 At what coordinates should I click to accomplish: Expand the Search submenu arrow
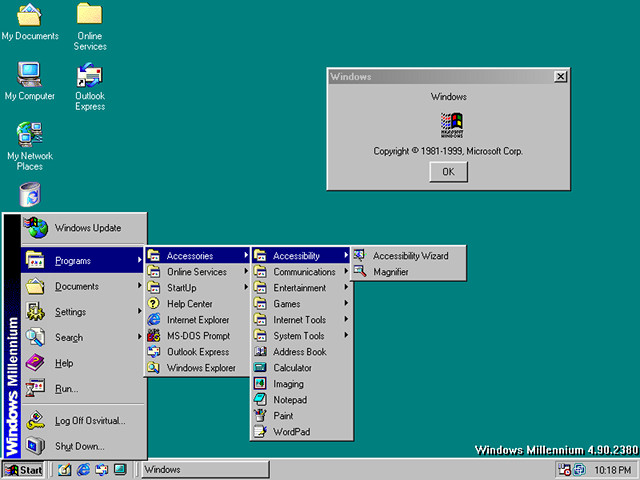pyautogui.click(x=140, y=337)
